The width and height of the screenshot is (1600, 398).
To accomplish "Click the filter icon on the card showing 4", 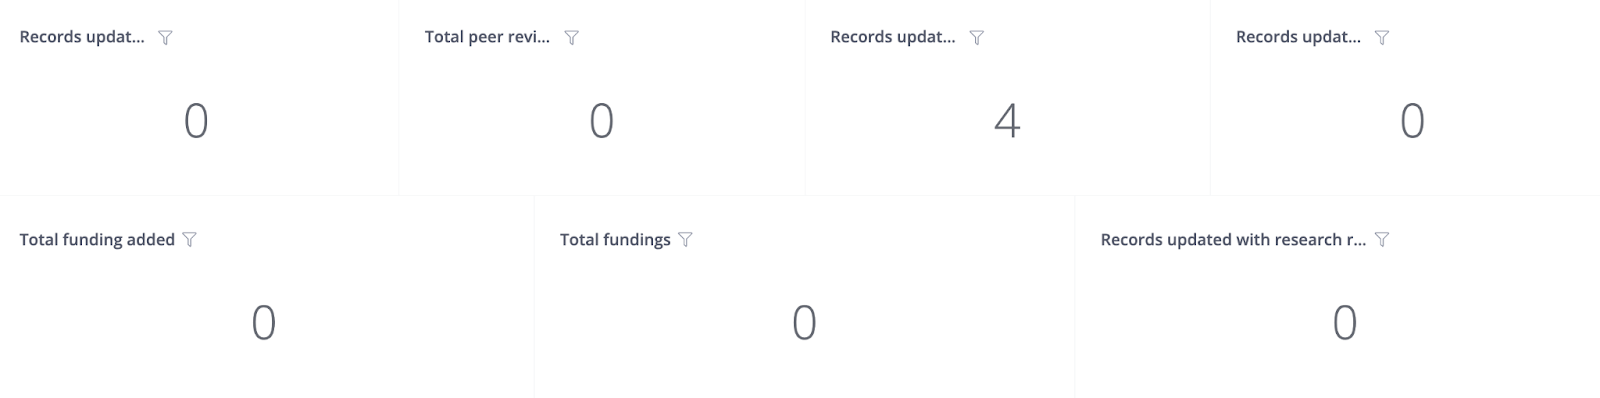I will [x=977, y=38].
